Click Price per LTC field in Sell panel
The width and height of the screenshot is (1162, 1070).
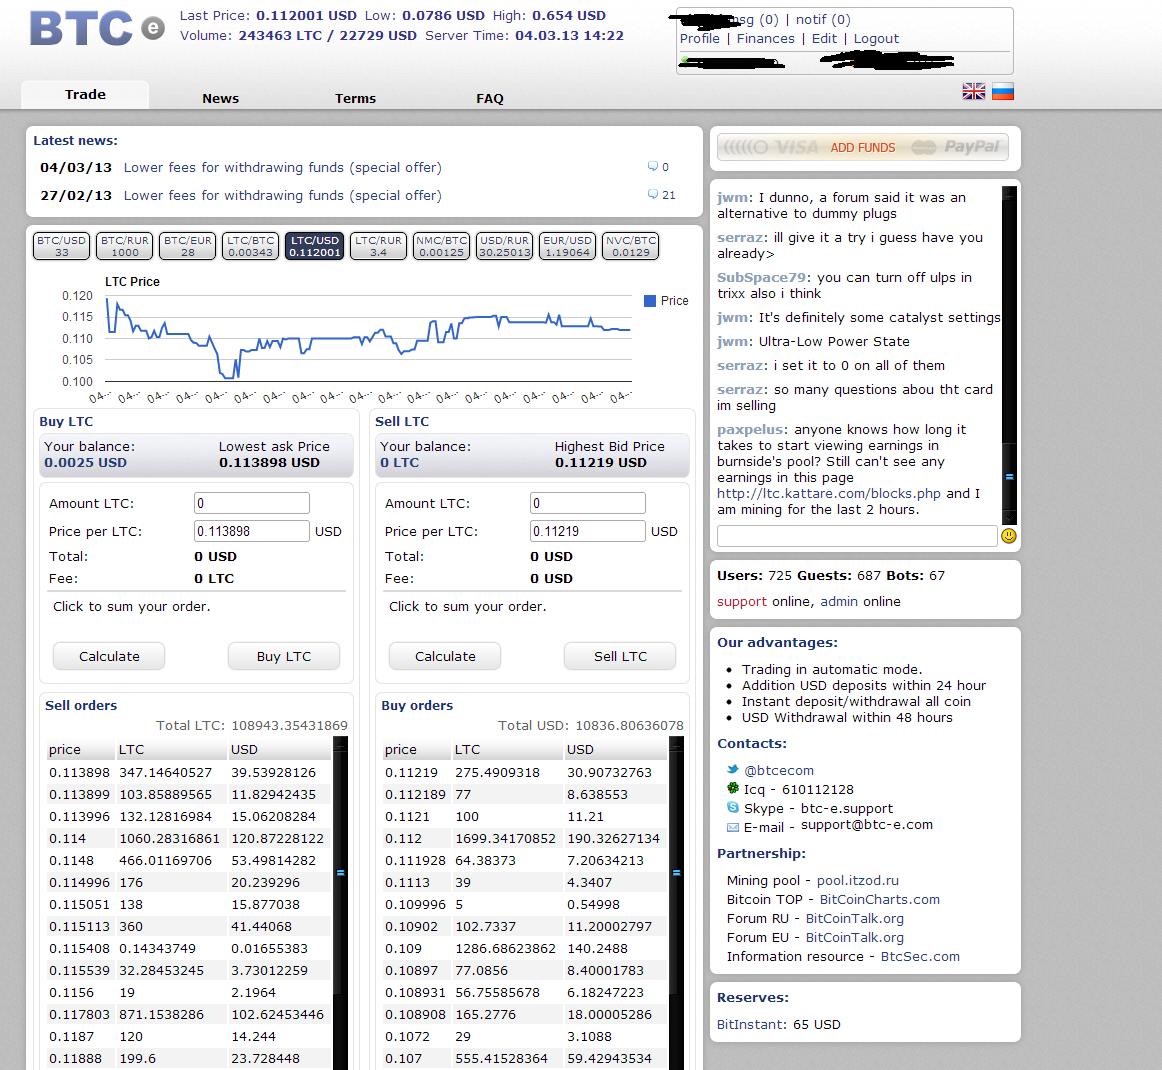pos(588,531)
